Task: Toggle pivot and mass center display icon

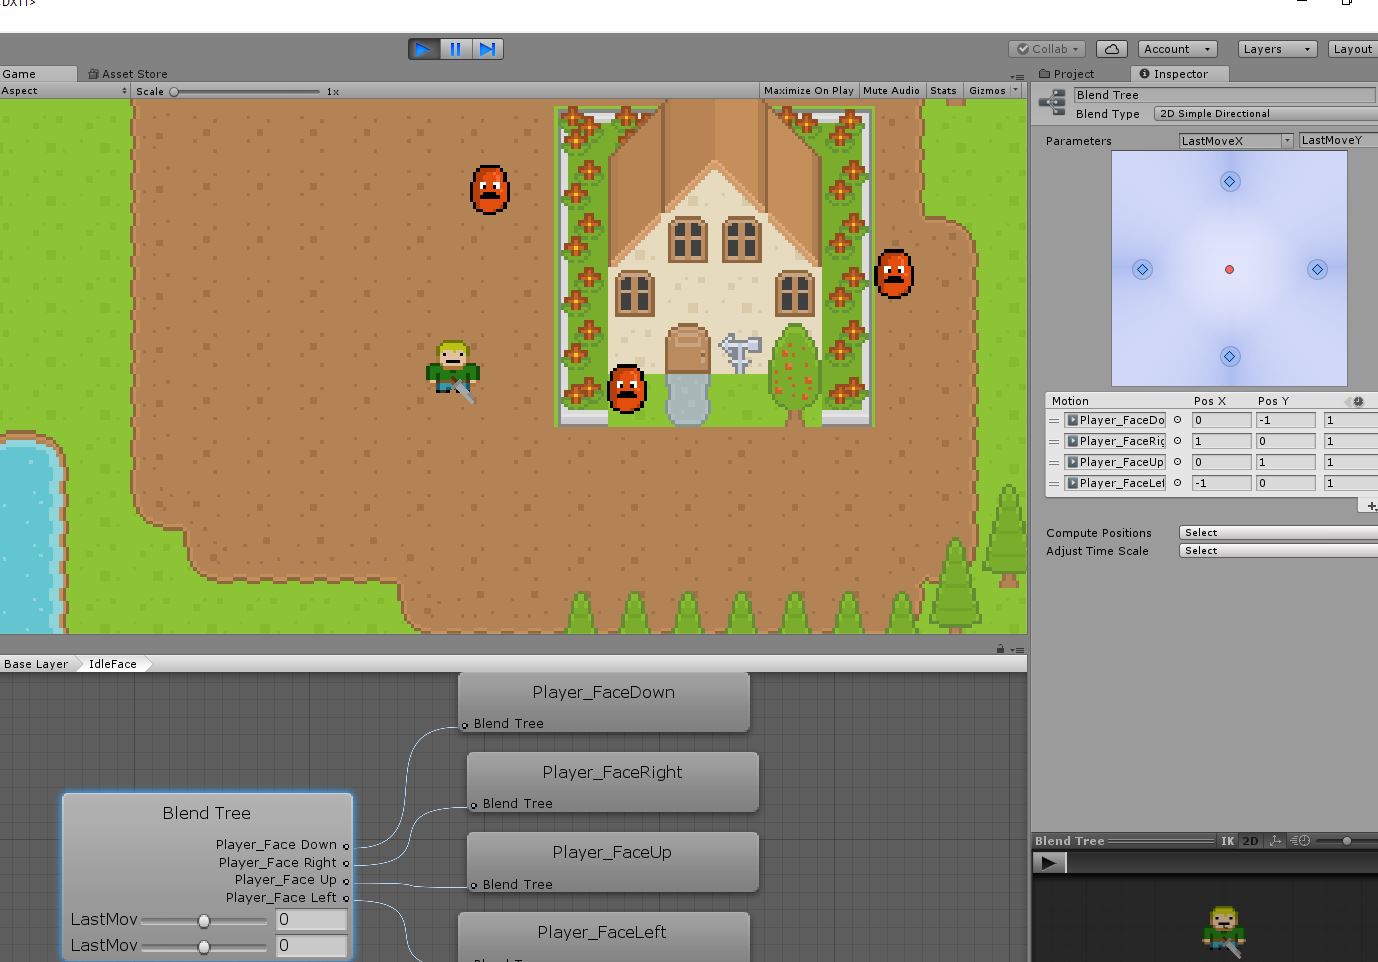Action: [x=1275, y=841]
